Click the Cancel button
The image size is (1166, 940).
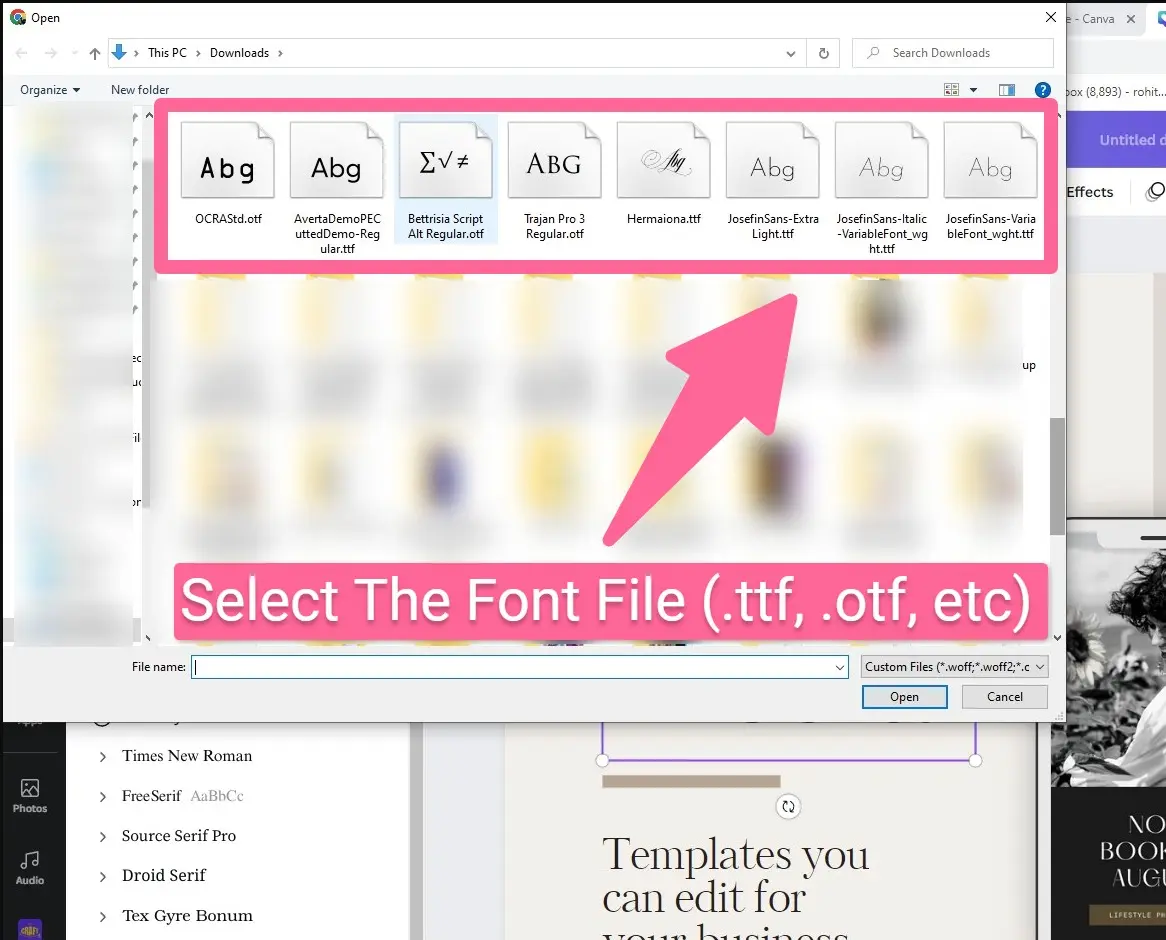tap(1005, 697)
